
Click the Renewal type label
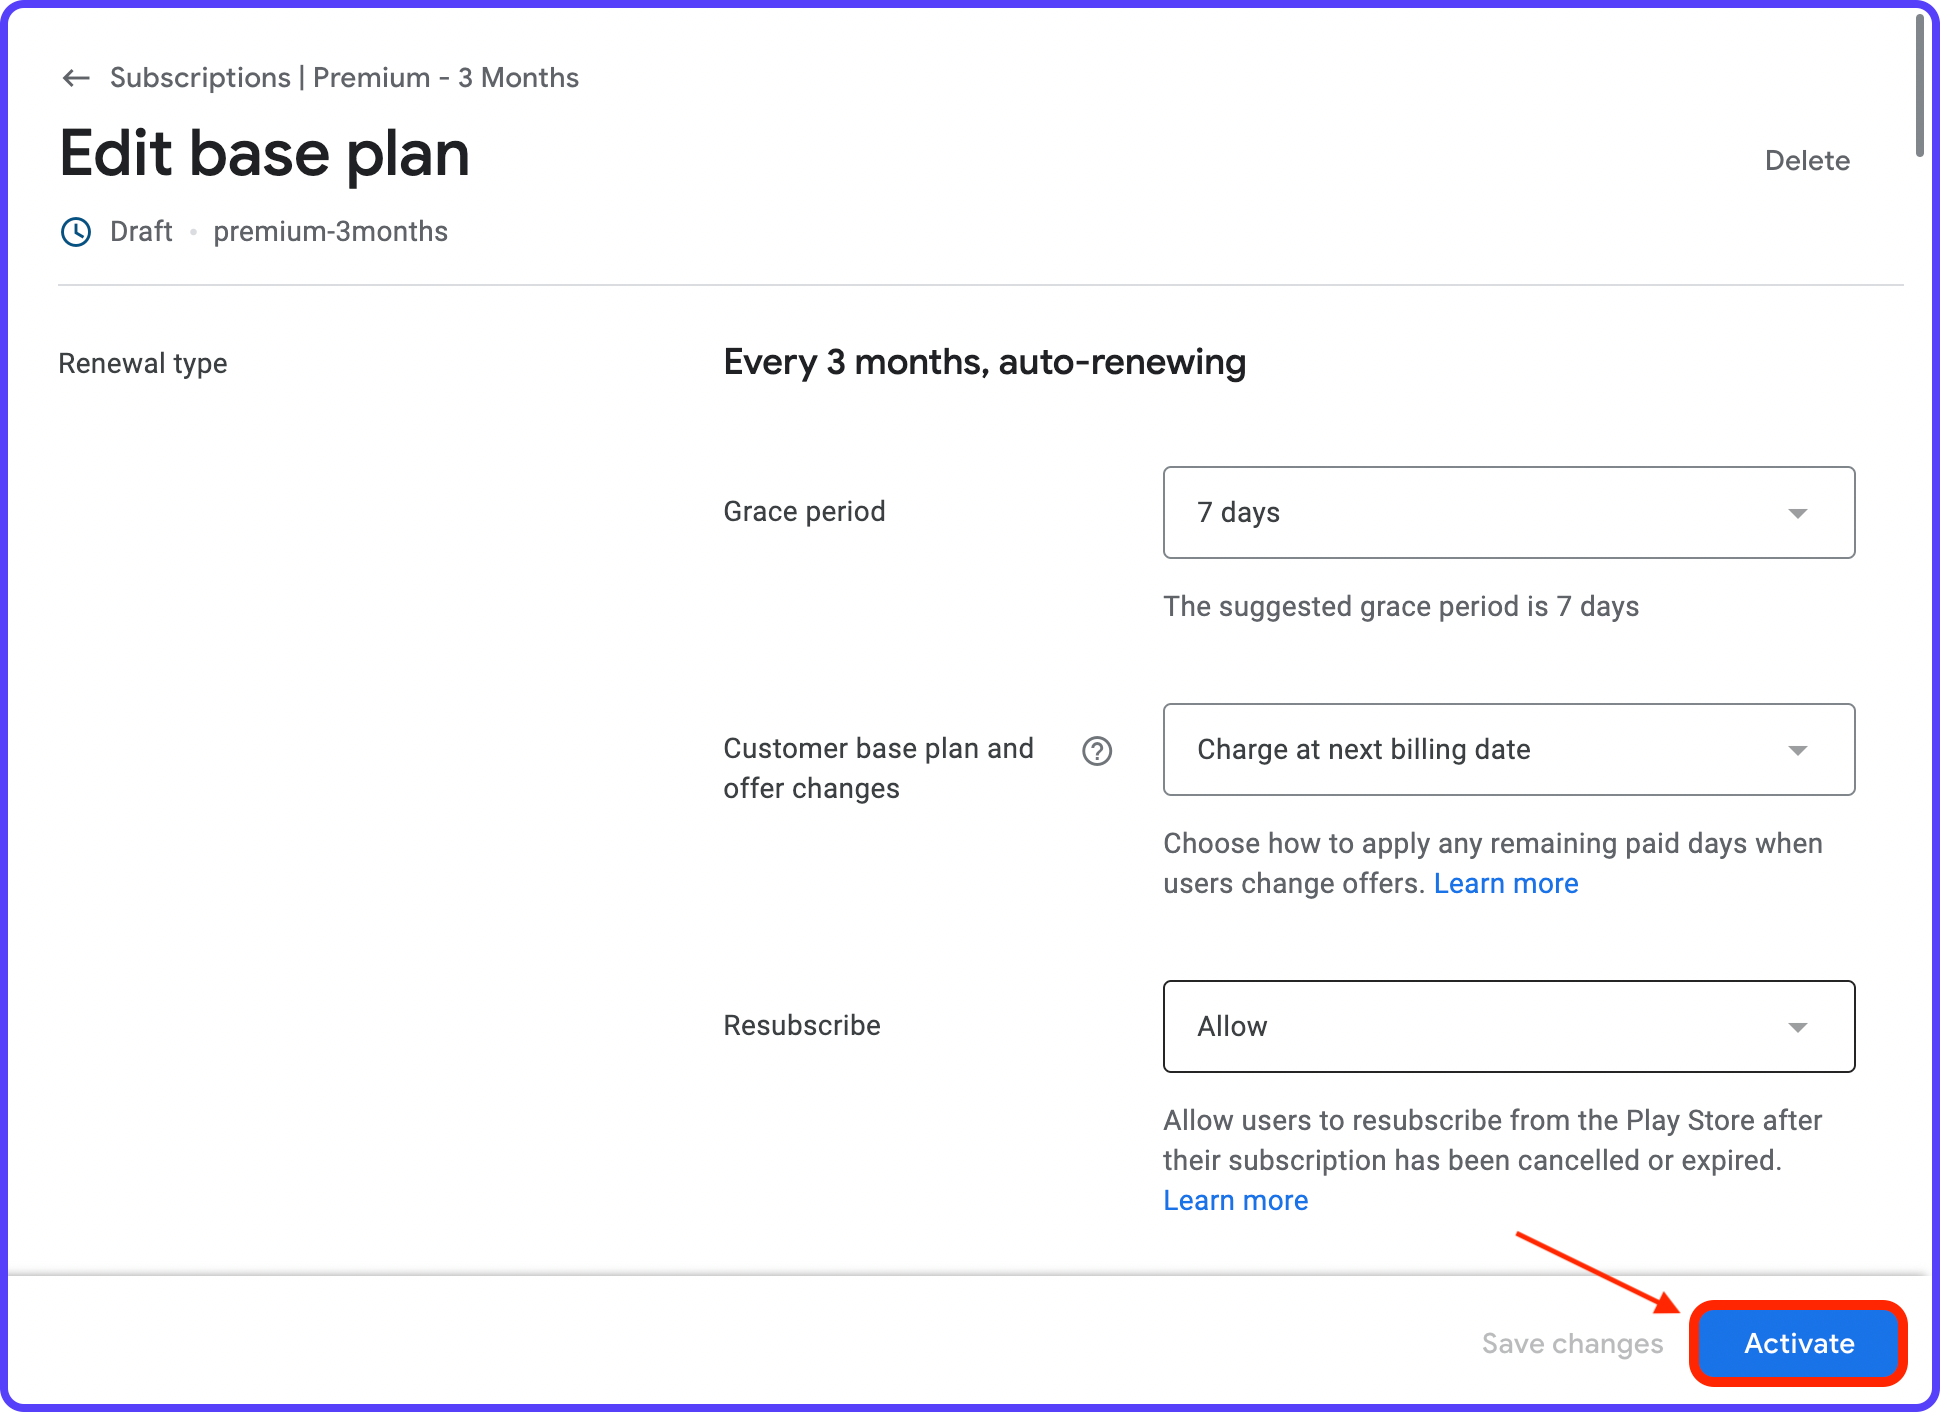tap(142, 363)
